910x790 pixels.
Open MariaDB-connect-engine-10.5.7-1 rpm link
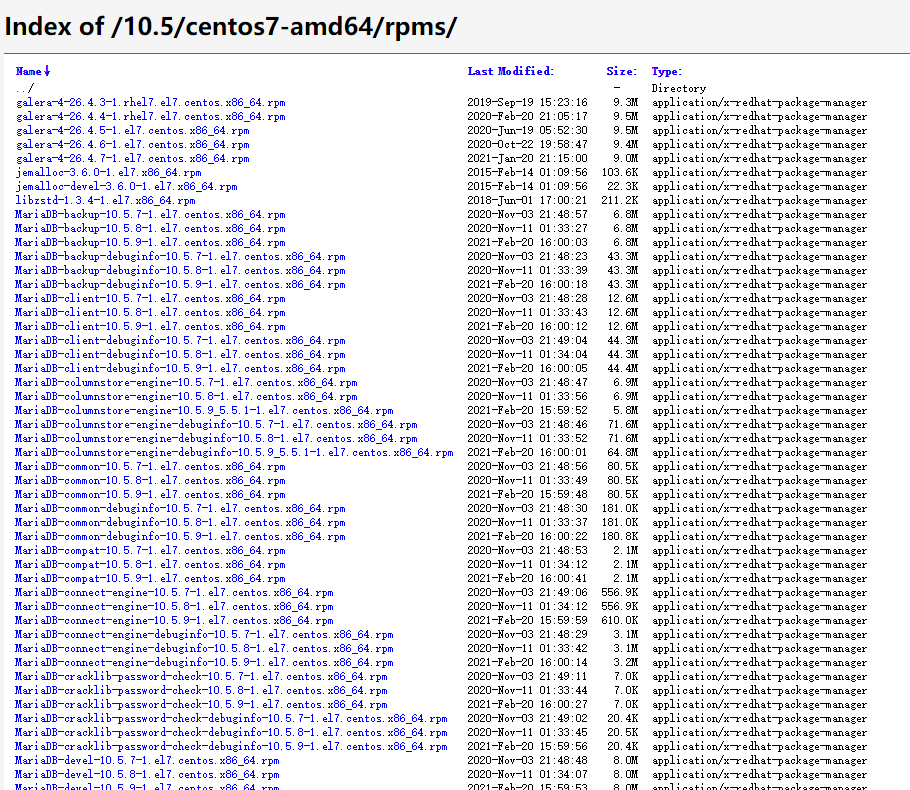click(x=174, y=593)
